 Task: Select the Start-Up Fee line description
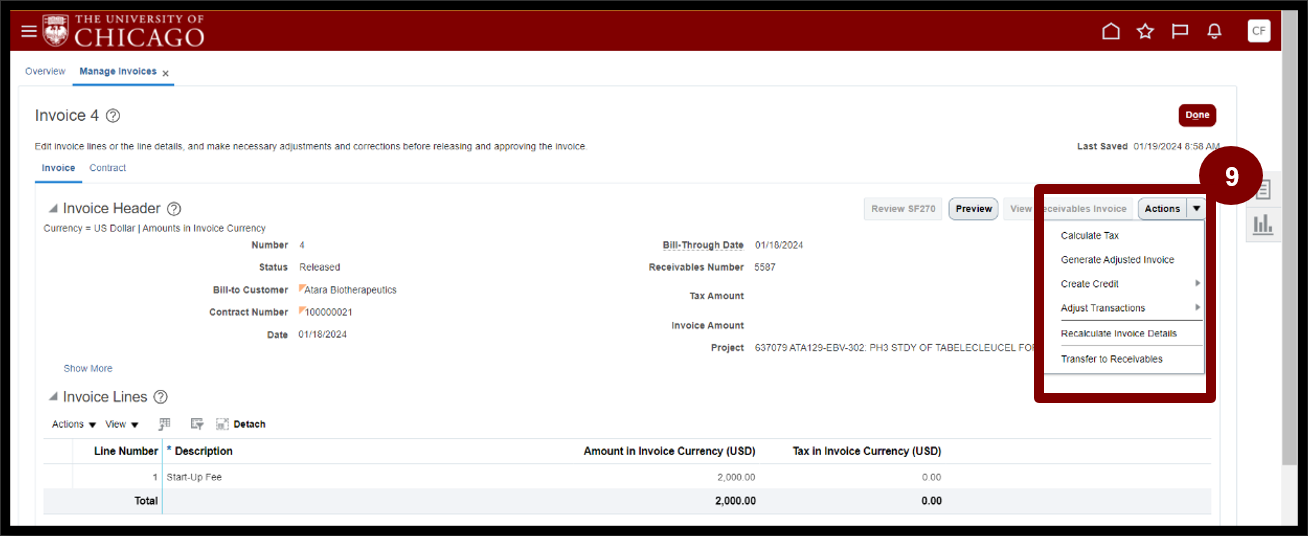coord(194,478)
